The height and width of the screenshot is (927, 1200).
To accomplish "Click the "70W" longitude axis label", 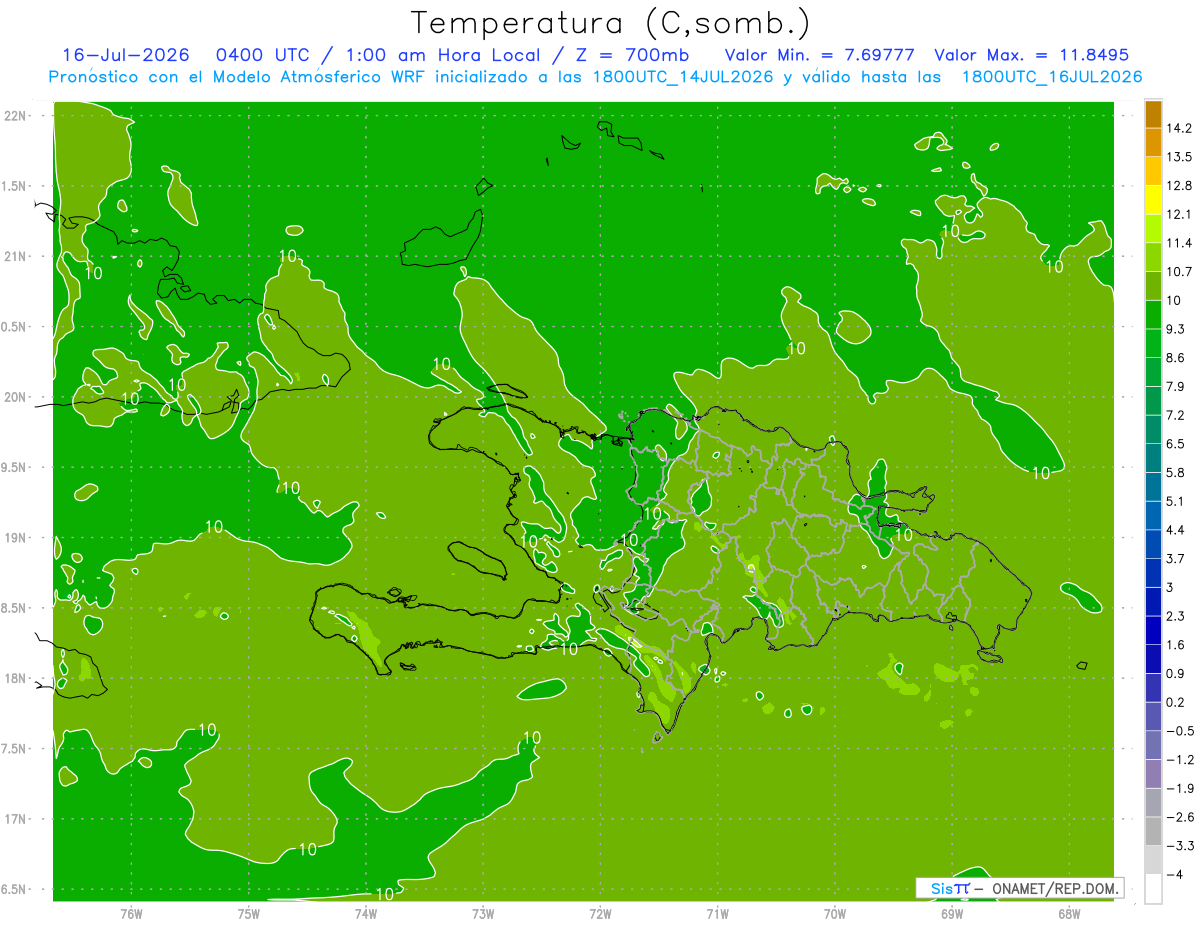I will point(835,913).
